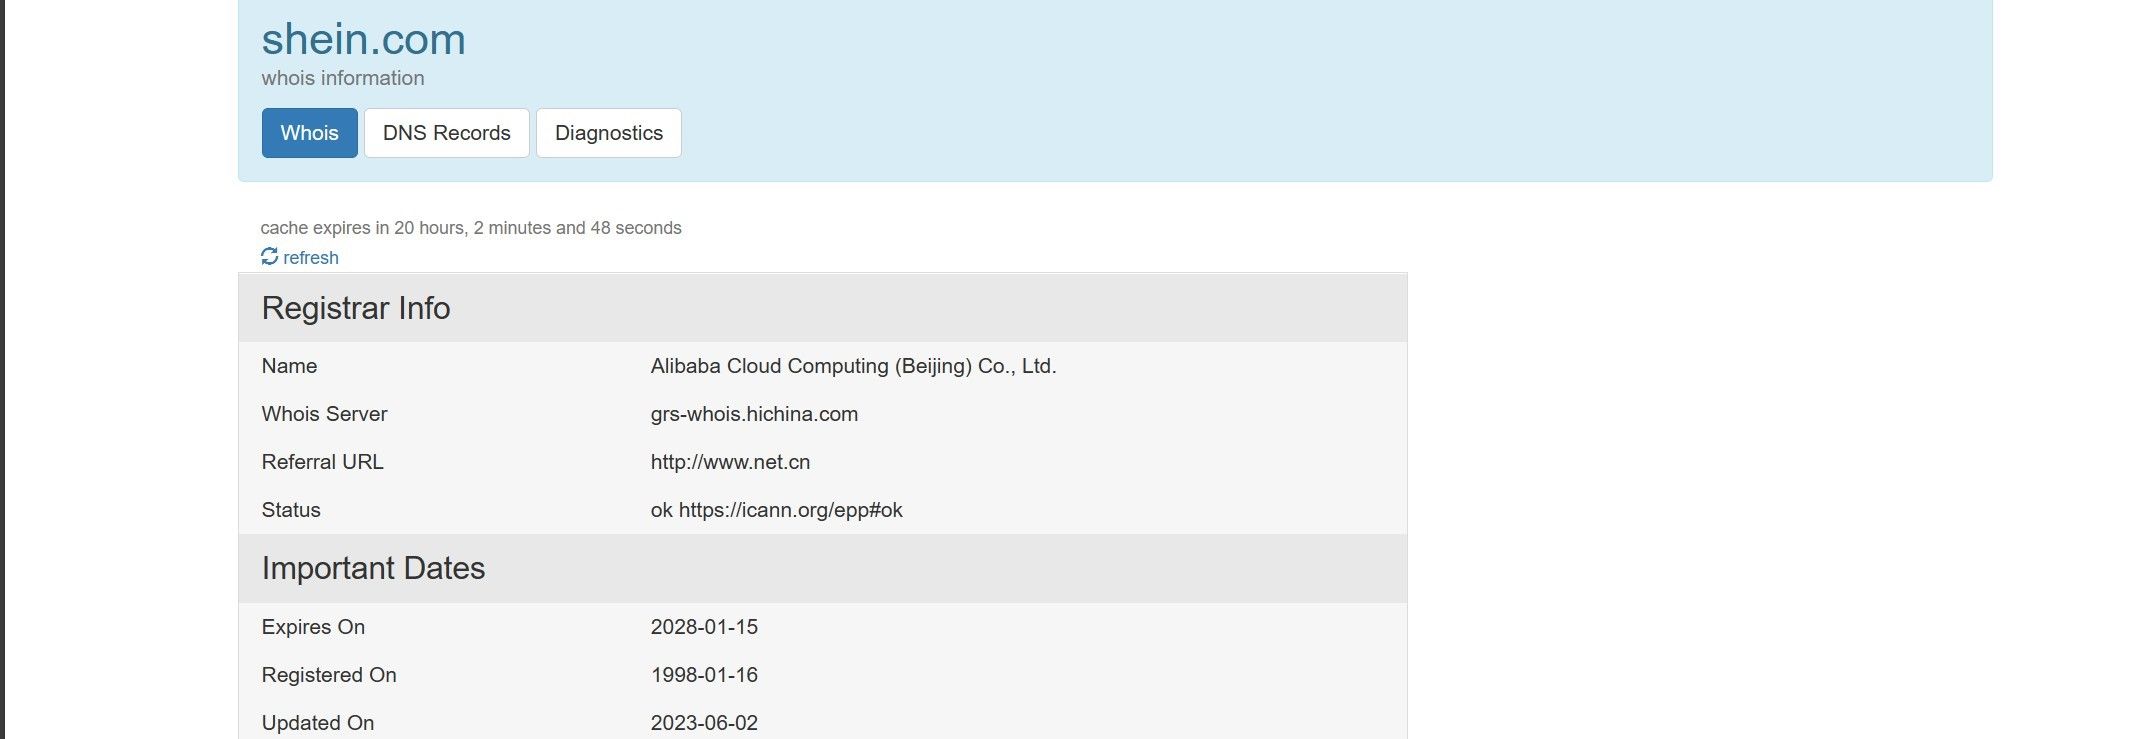Open the Whois tab

coord(309,133)
